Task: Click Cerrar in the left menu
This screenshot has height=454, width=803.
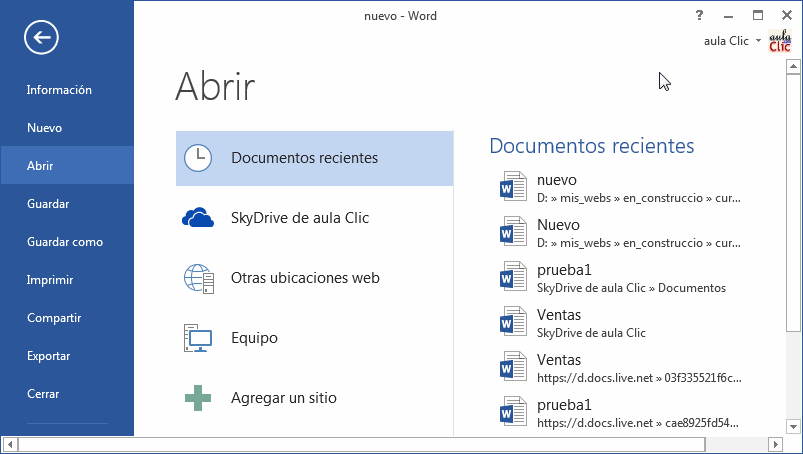Action: (x=43, y=394)
